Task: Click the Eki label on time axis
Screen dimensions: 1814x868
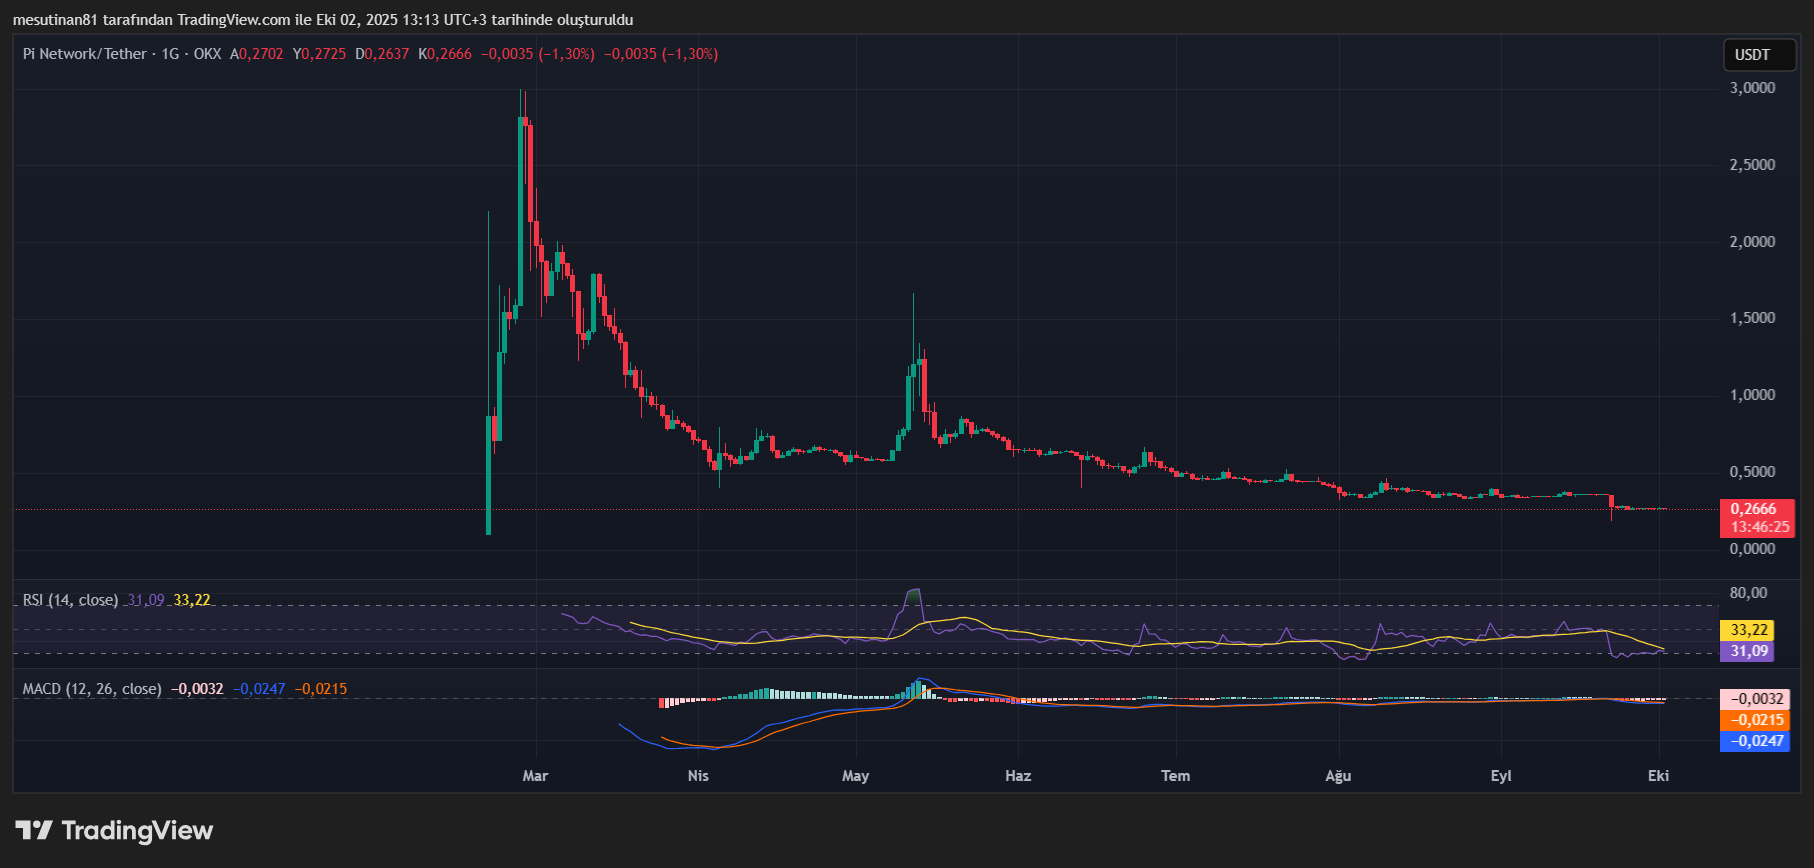Action: coord(1658,776)
